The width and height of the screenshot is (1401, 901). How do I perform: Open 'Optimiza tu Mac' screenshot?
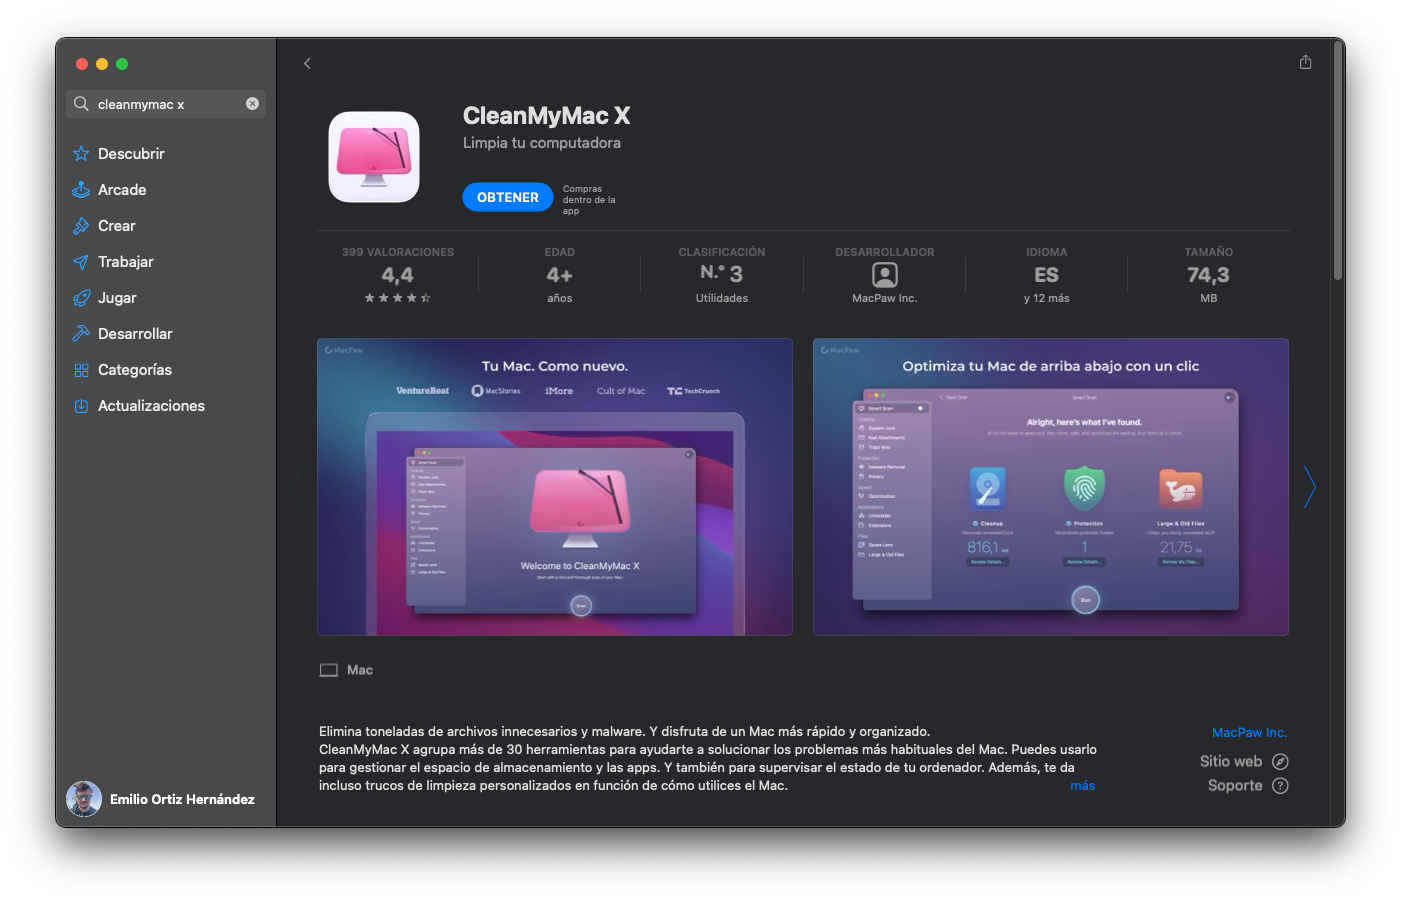1051,487
